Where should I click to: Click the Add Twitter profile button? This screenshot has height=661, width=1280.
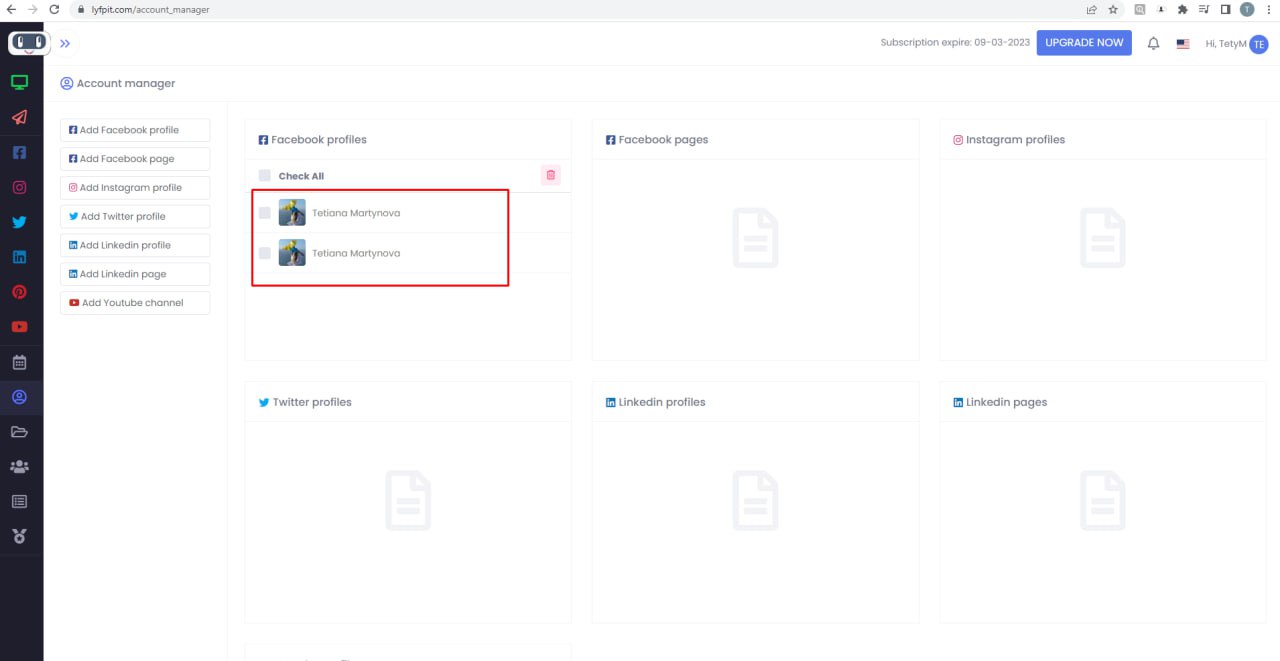pyautogui.click(x=135, y=216)
